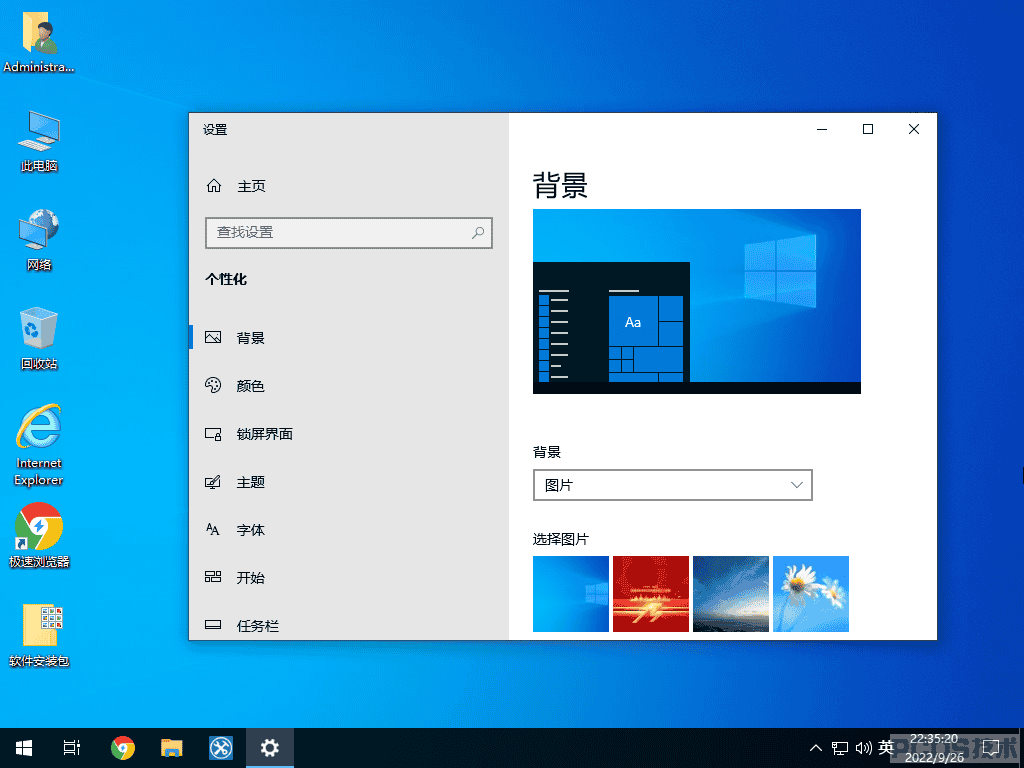
Task: Switch to the 颜色 settings page
Action: tap(349, 386)
